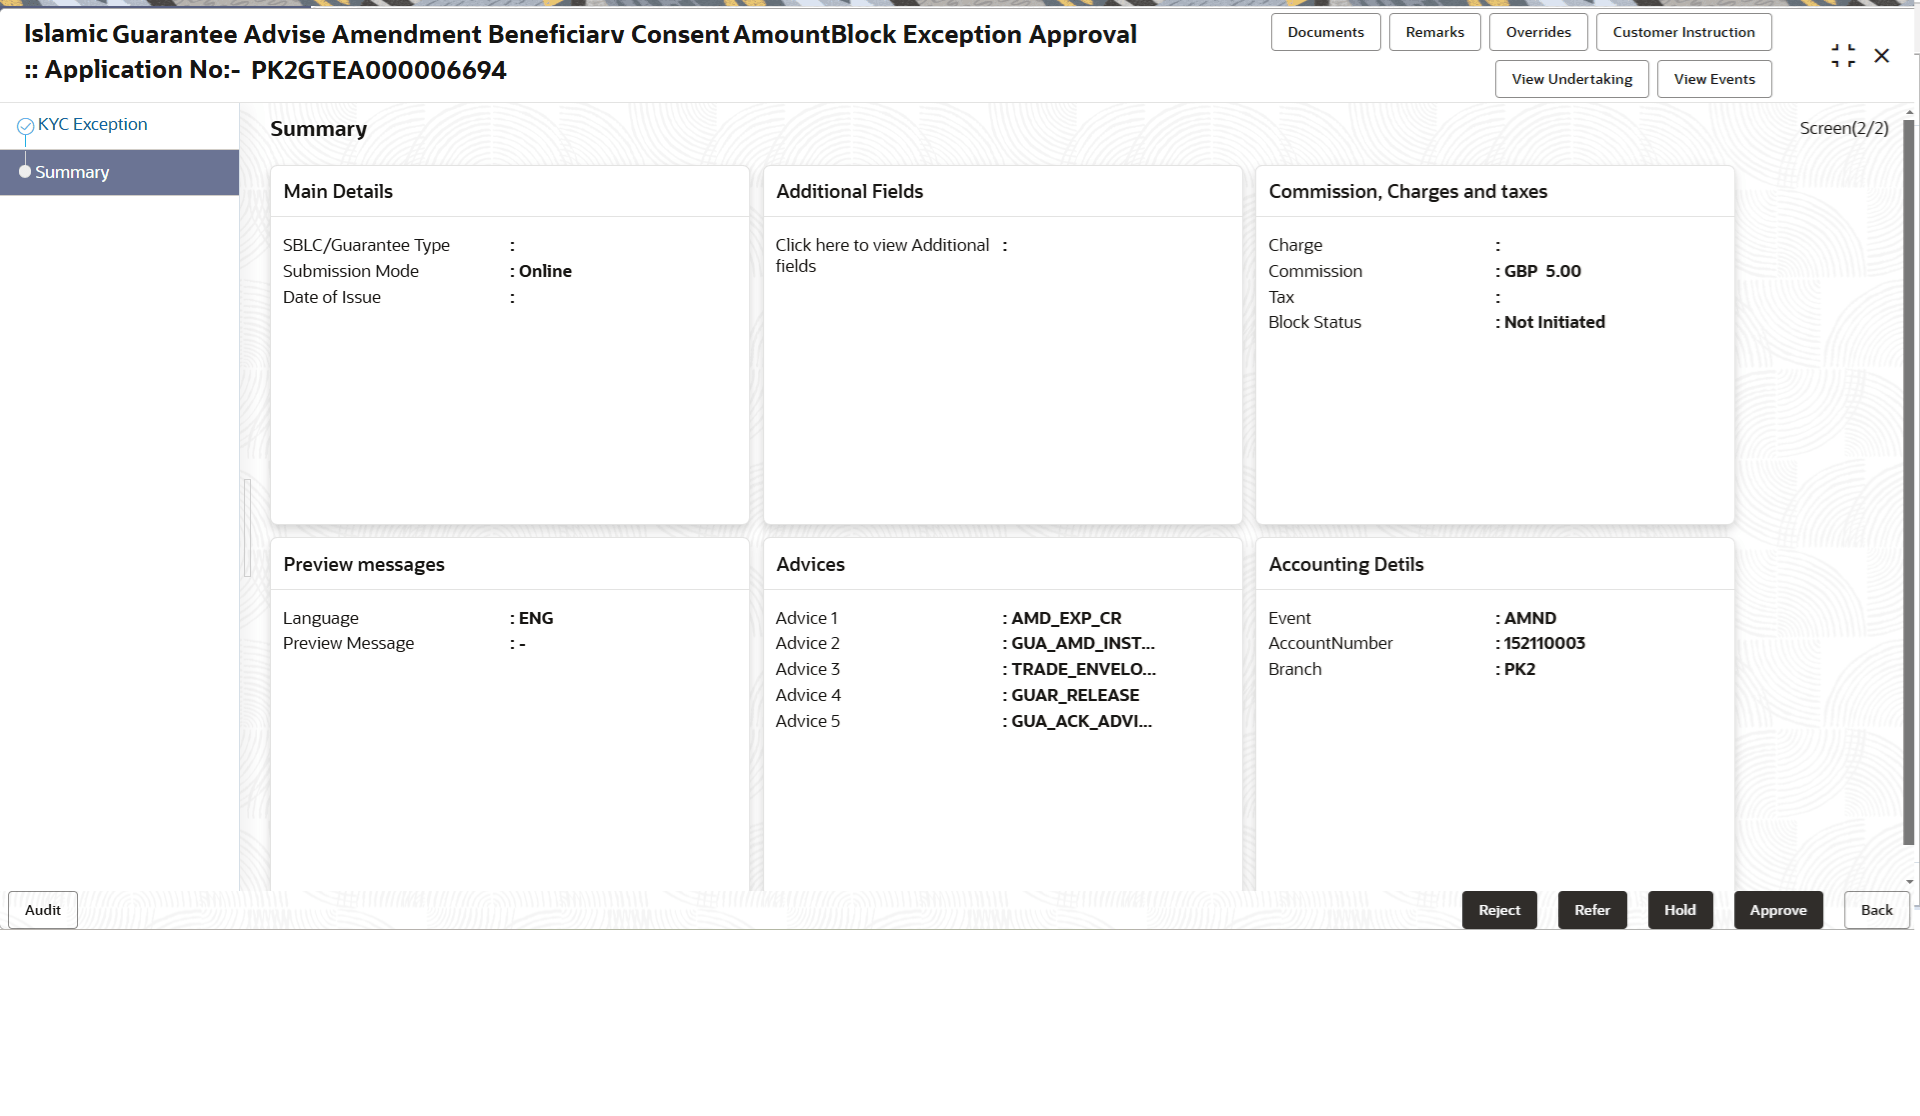
Task: Open Customer Instruction details
Action: point(1683,31)
